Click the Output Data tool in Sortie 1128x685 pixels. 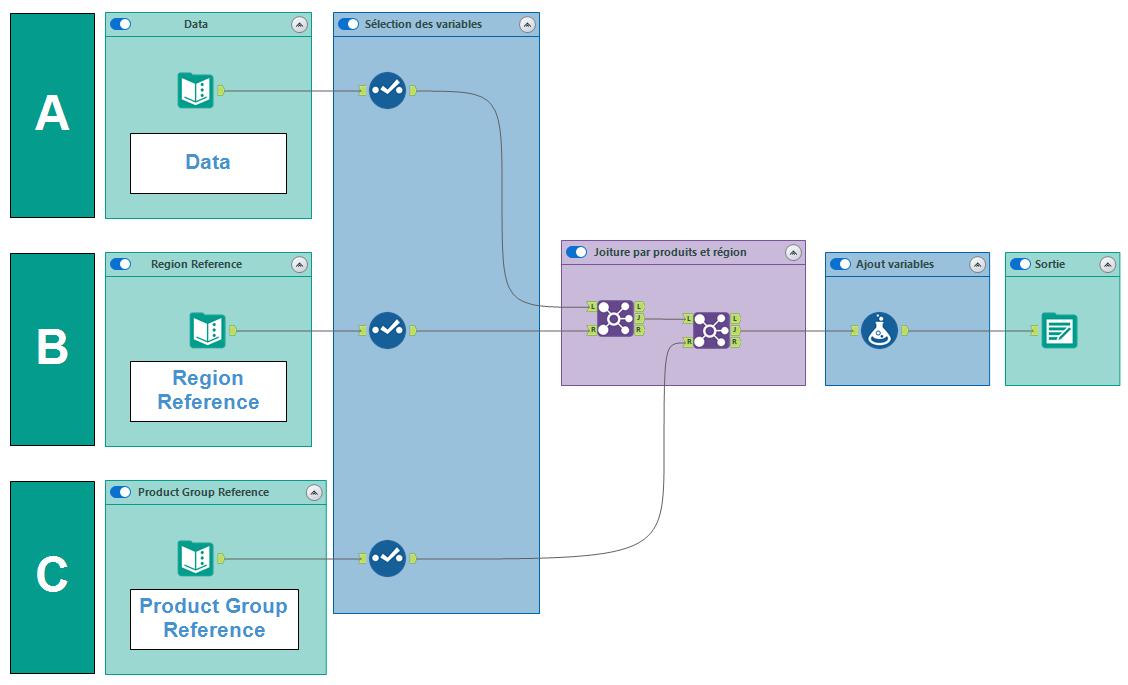click(1060, 330)
